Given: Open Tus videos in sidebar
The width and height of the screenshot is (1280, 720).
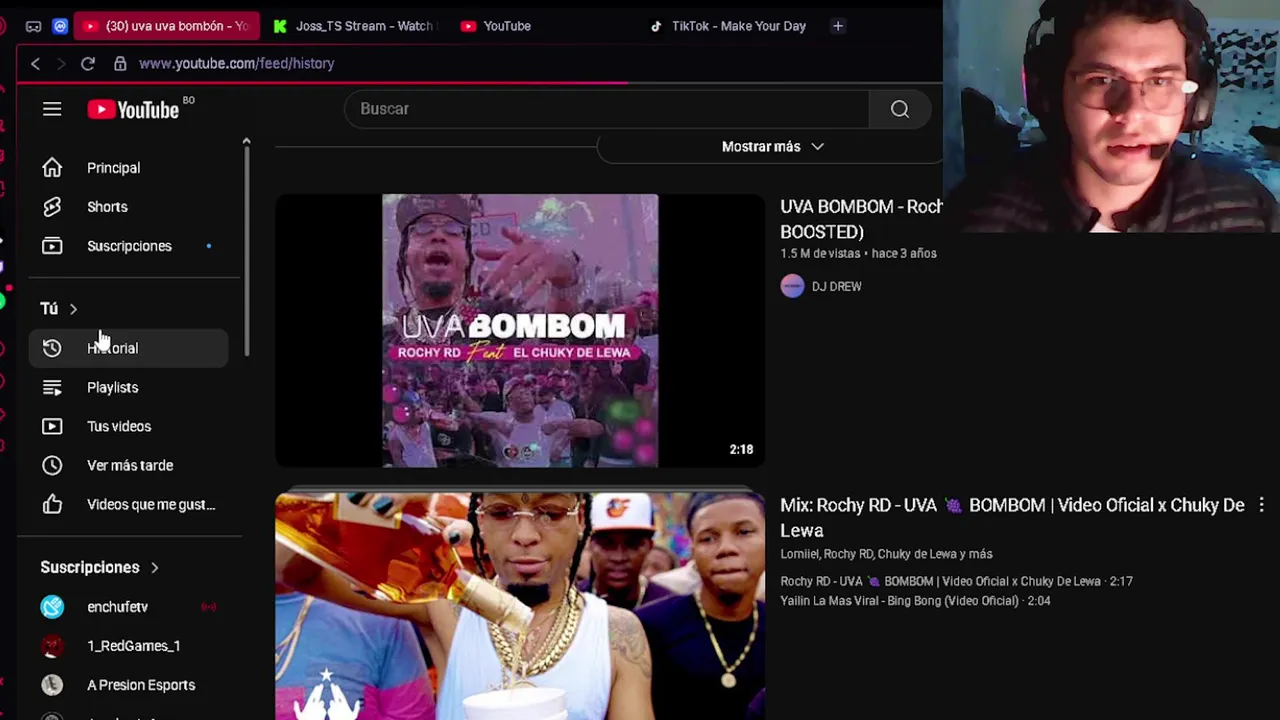Looking at the screenshot, I should pos(128,426).
